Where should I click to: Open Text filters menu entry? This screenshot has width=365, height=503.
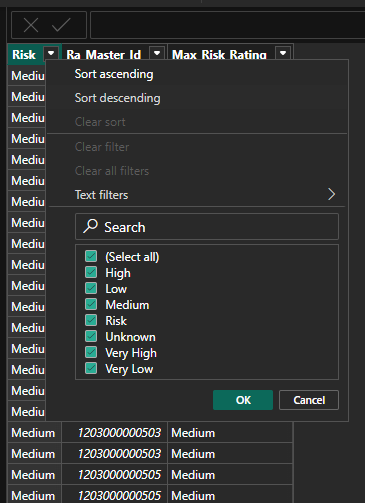[x=197, y=195]
